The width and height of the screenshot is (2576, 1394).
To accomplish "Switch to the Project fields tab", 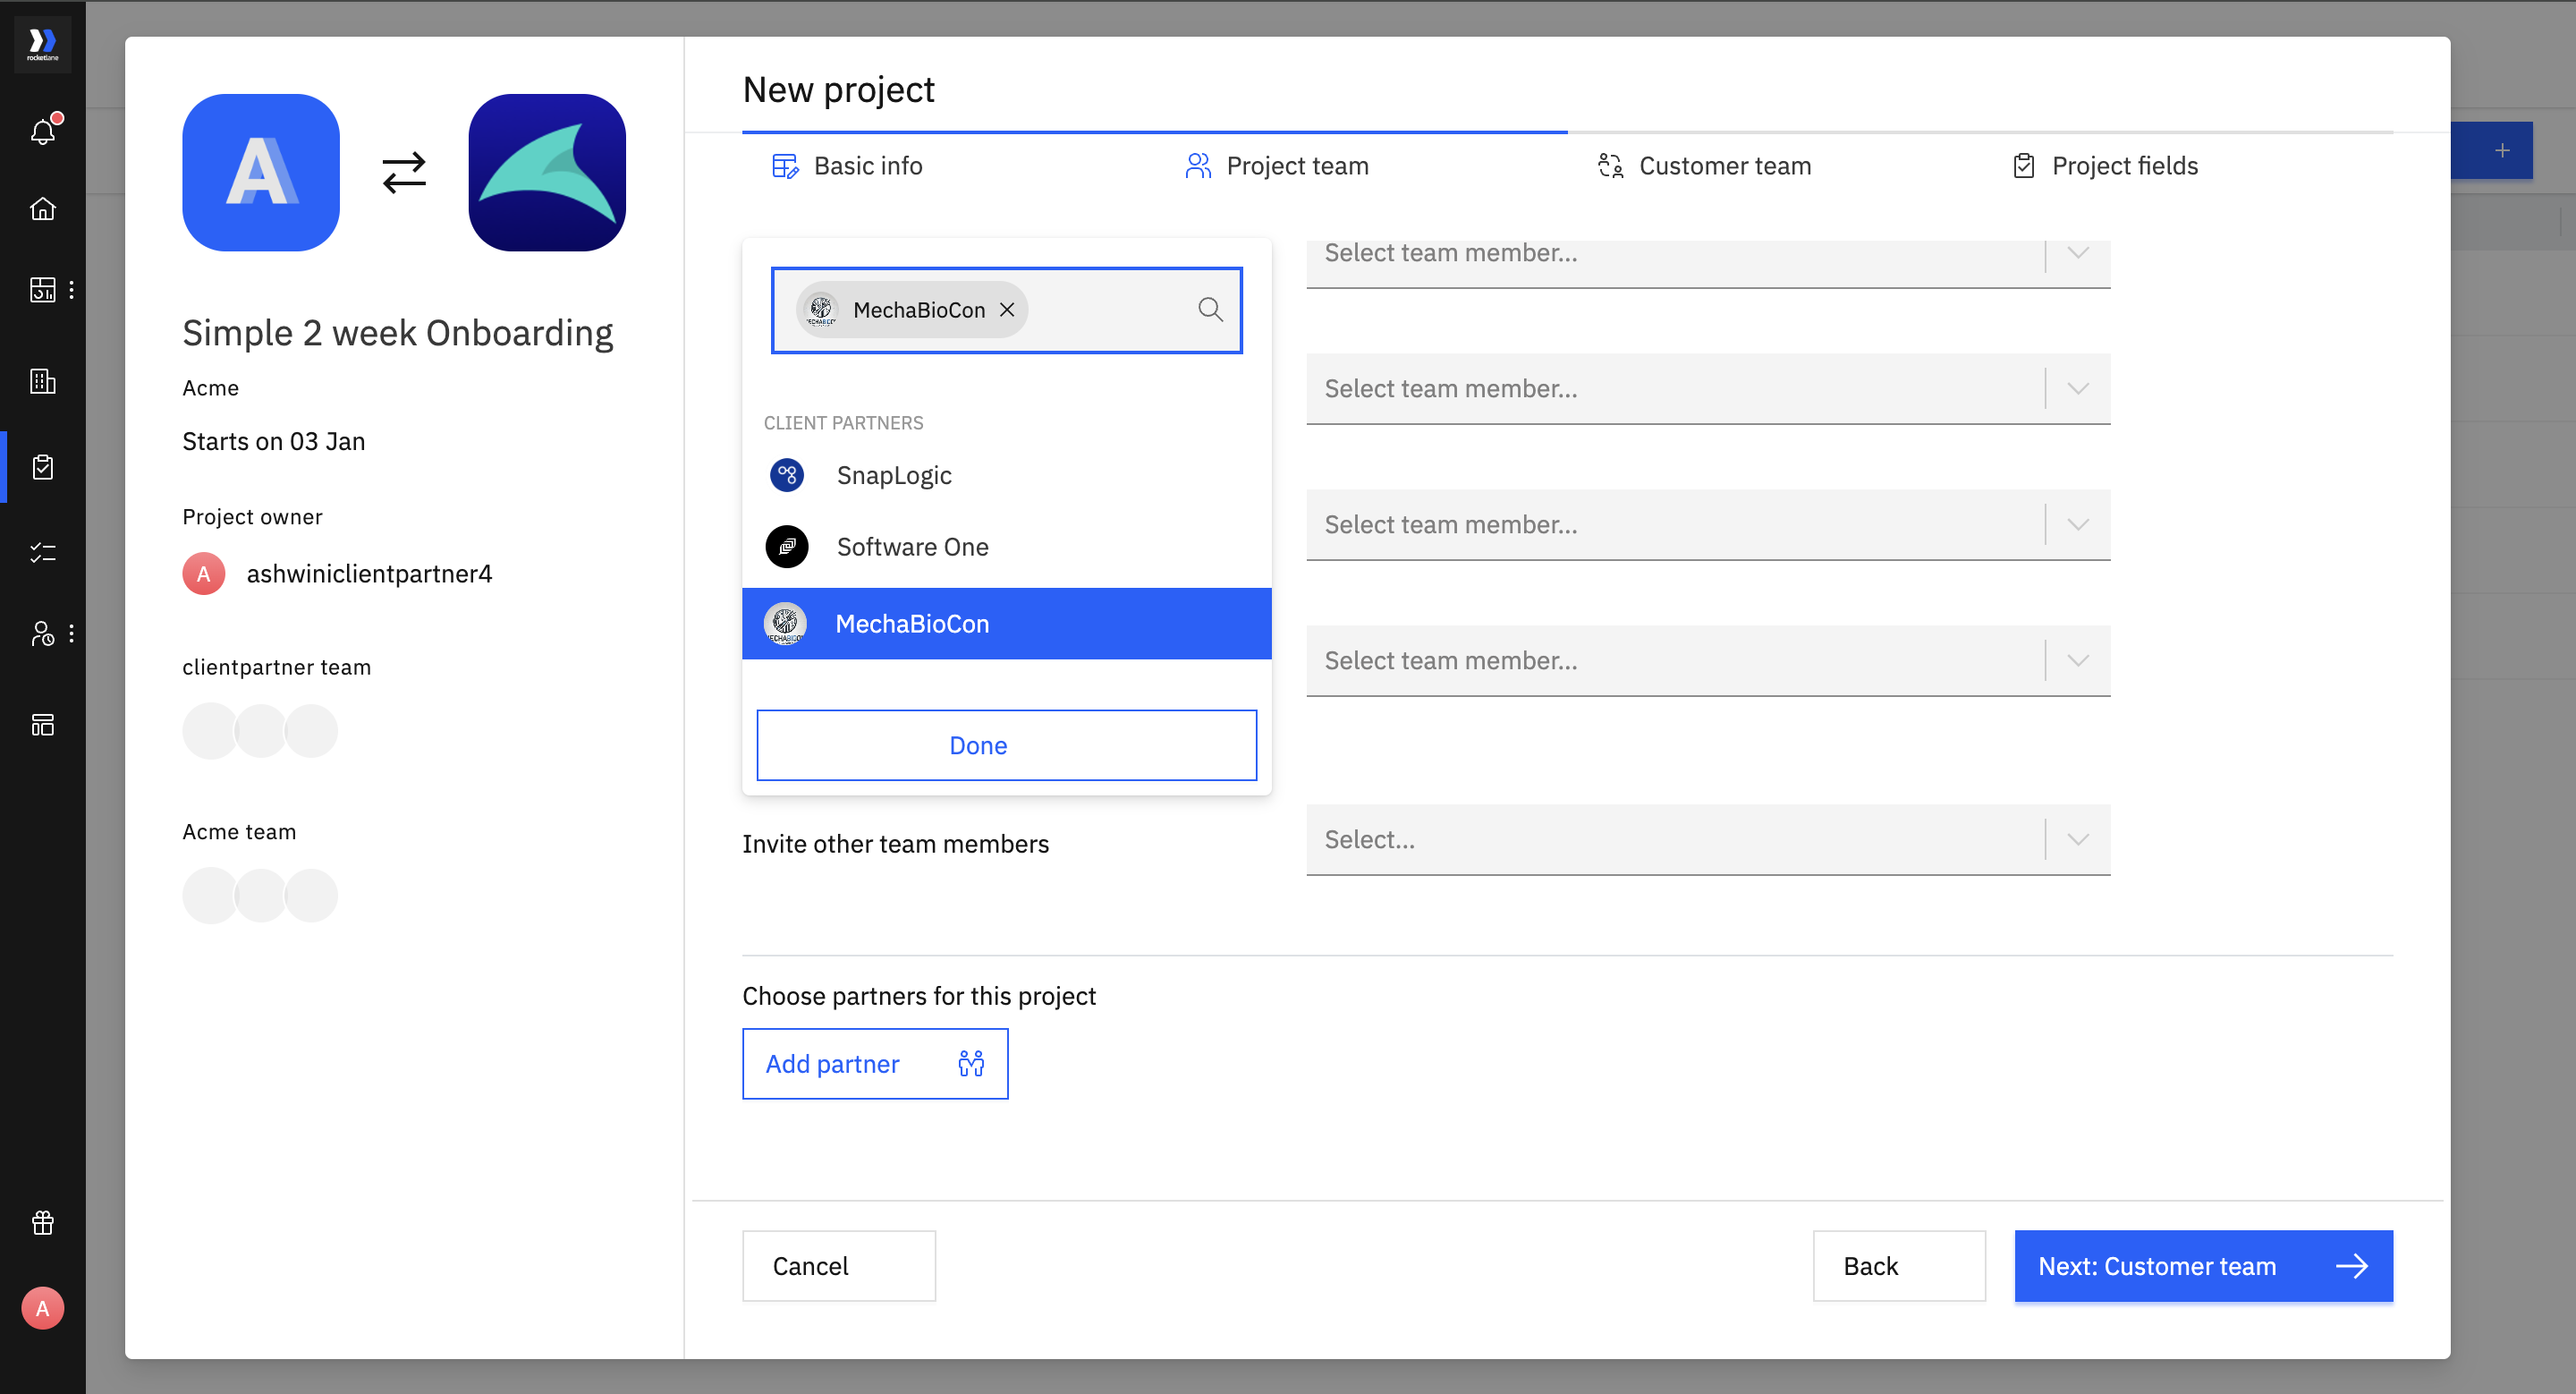I will (x=2124, y=166).
